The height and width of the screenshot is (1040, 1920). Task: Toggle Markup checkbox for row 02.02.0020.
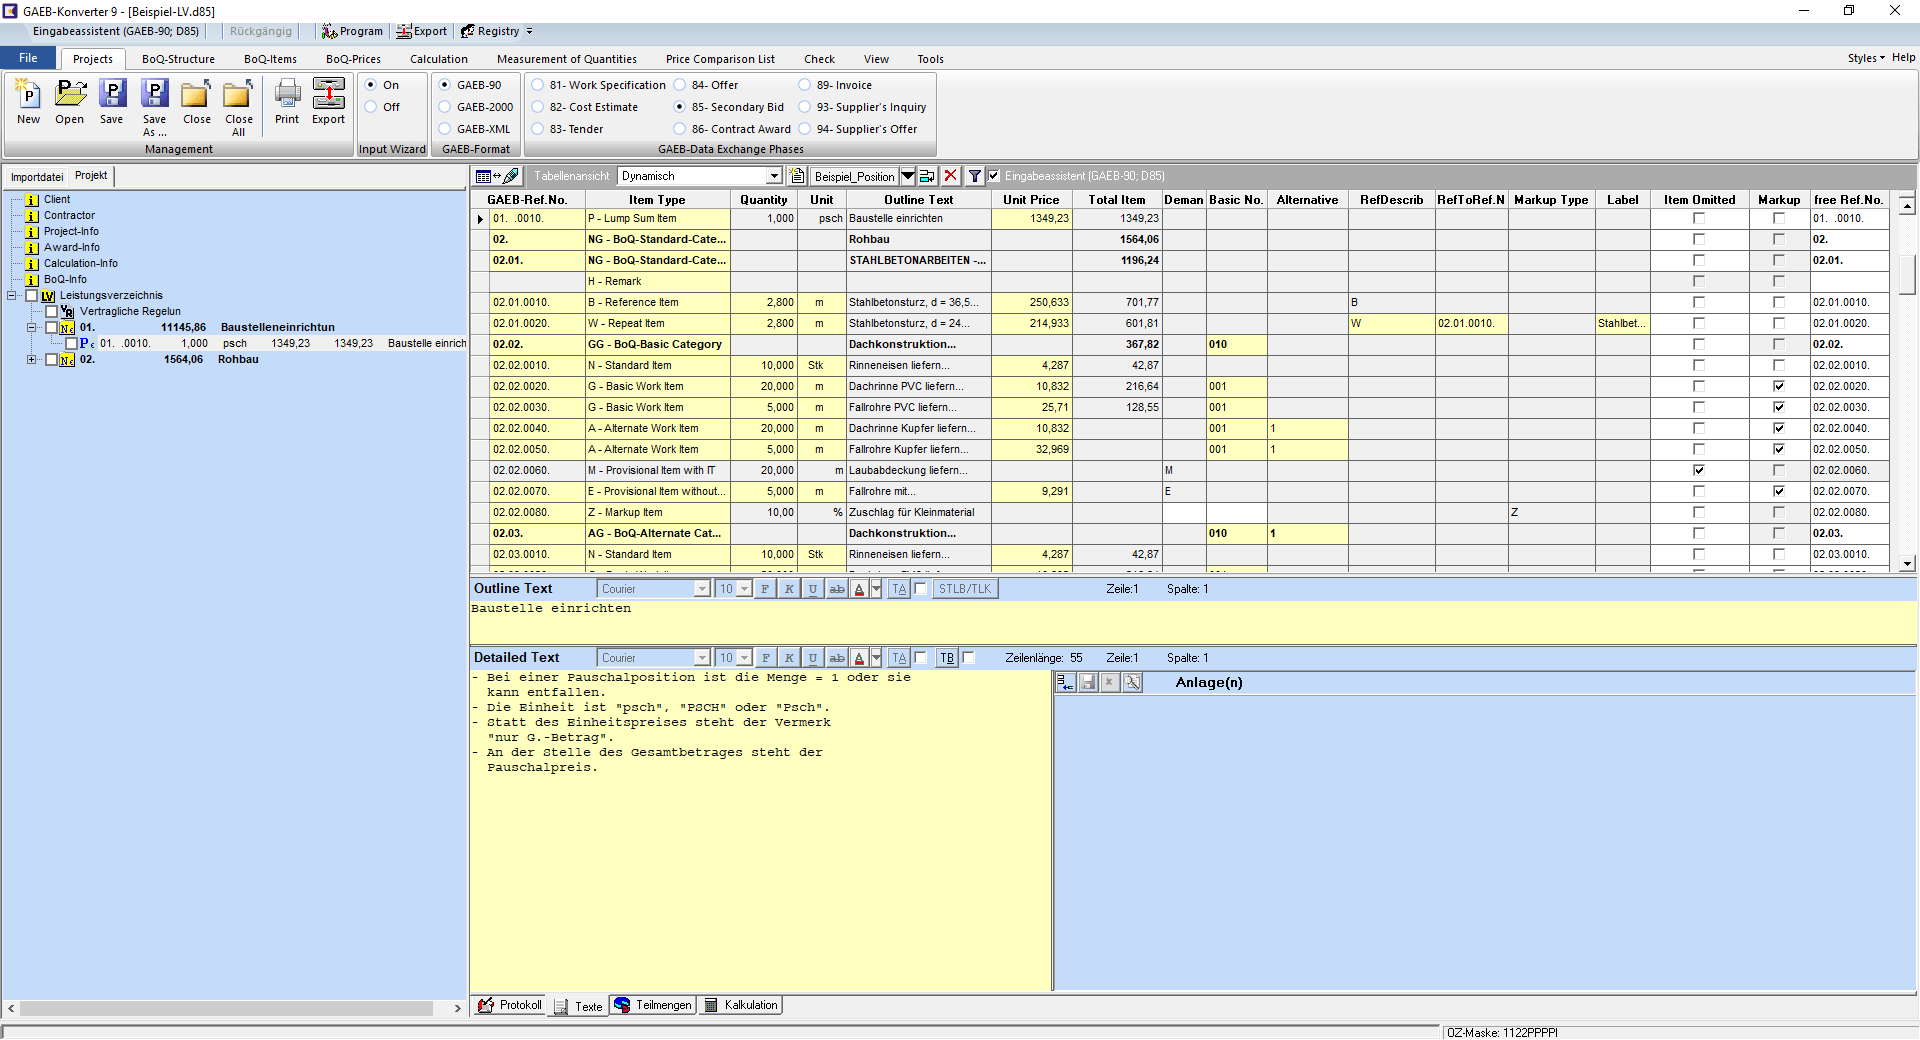click(1778, 386)
